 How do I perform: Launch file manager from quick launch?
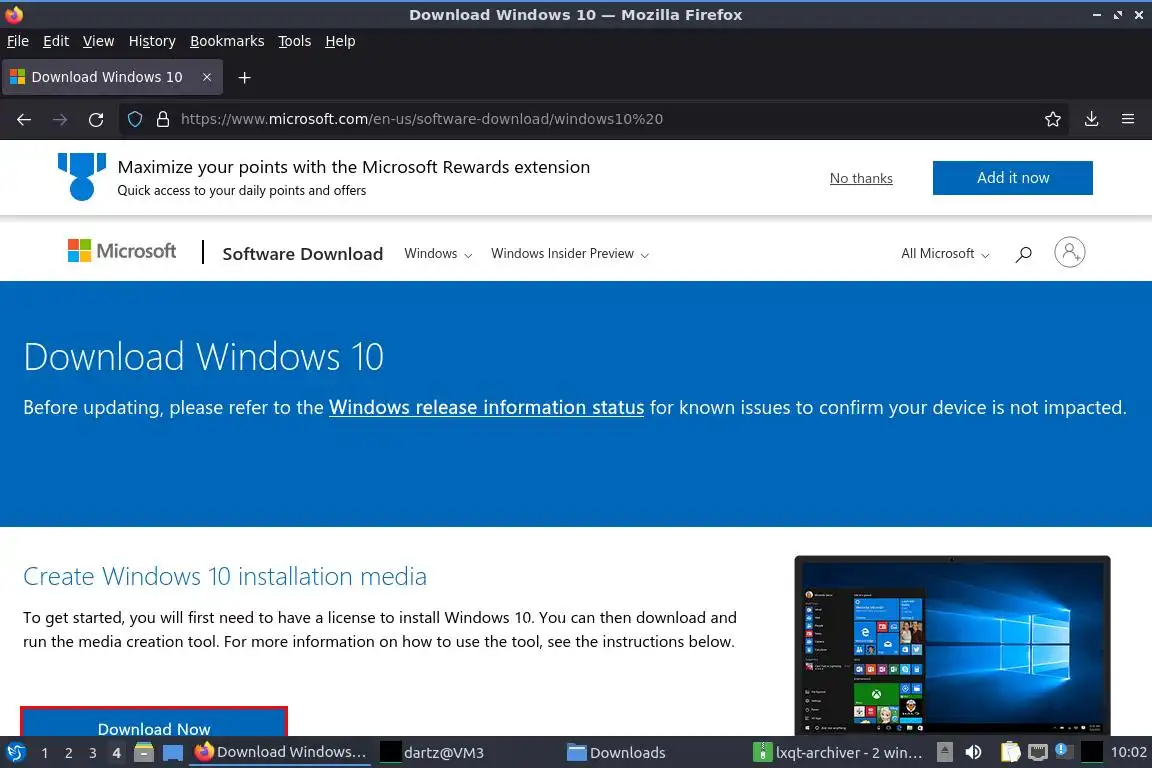(x=144, y=753)
